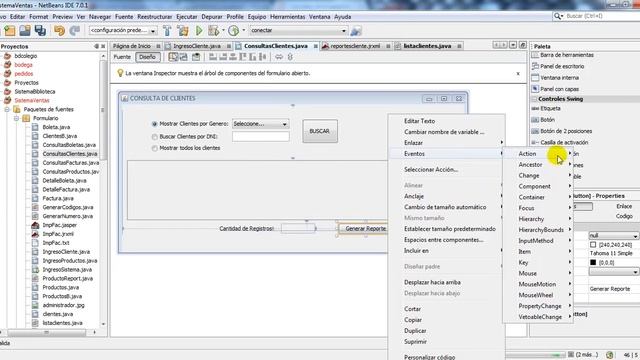Image resolution: width=640 pixels, height=360 pixels.
Task: Select the Etiqueta palette item
Action: [550, 109]
